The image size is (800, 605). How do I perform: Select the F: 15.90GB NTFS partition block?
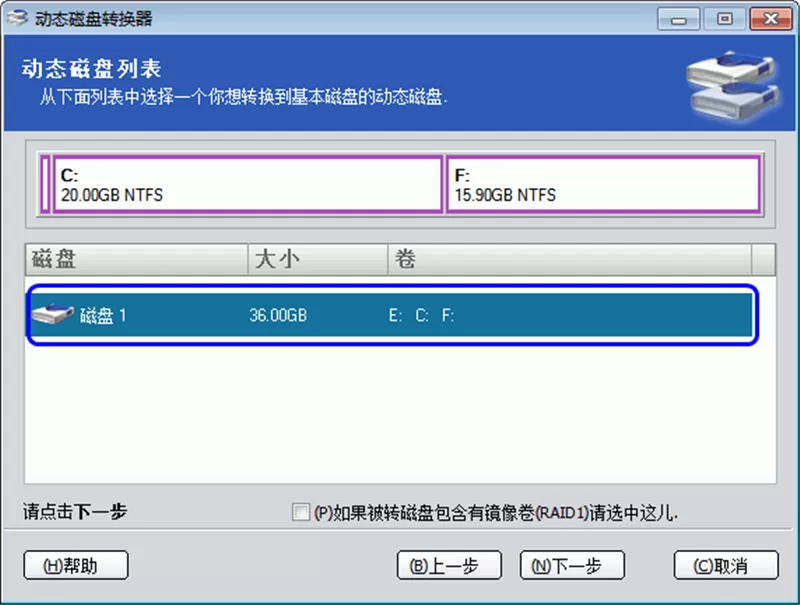click(604, 184)
